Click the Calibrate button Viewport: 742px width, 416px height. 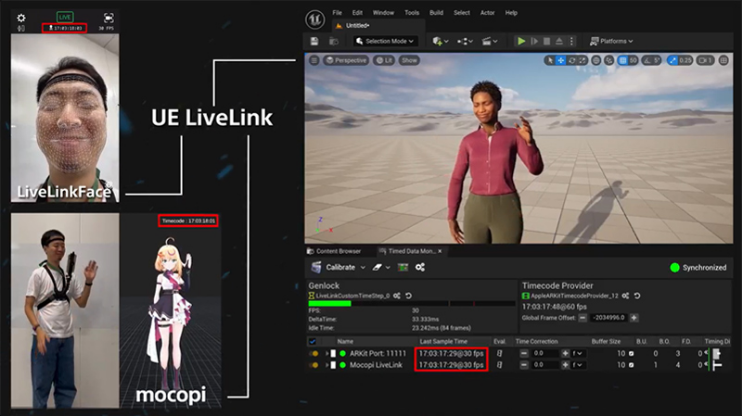click(341, 267)
